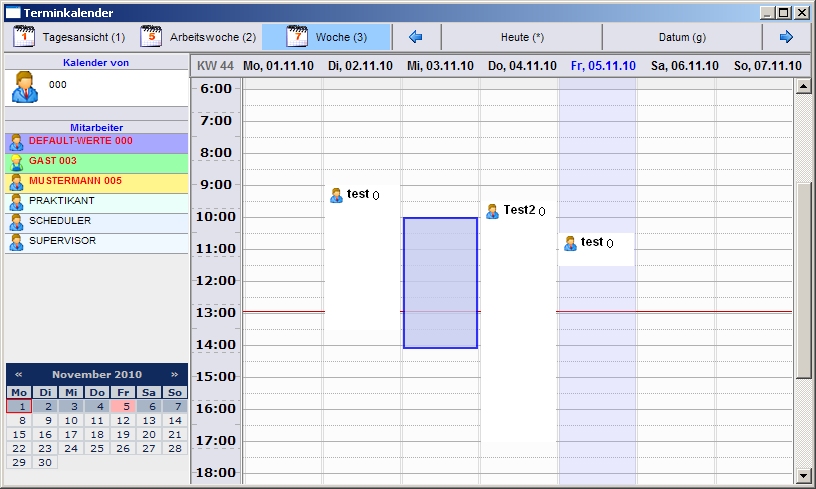This screenshot has height=489, width=816.
Task: Switch to Tagesansicht (1) view
Action: pos(69,37)
